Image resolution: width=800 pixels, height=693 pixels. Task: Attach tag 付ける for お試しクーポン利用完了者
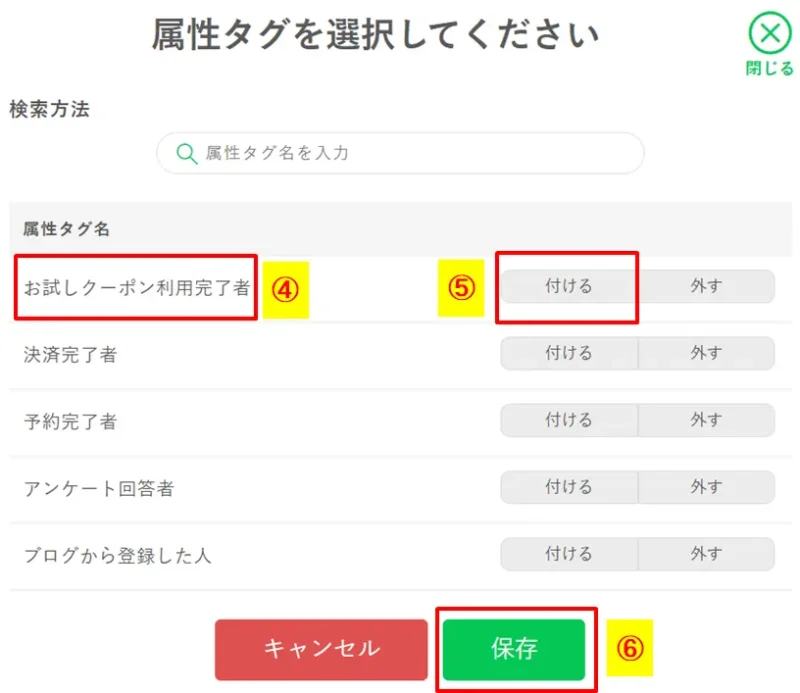click(567, 286)
